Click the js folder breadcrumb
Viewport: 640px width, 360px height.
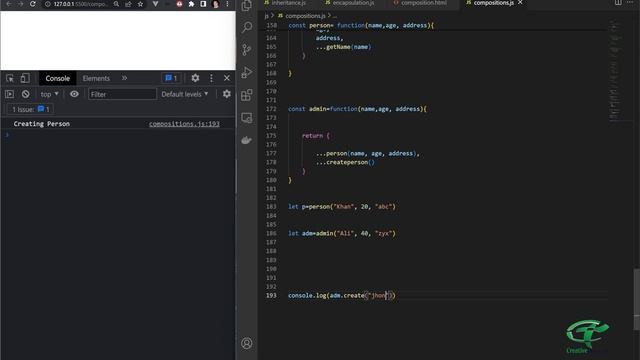[x=266, y=16]
